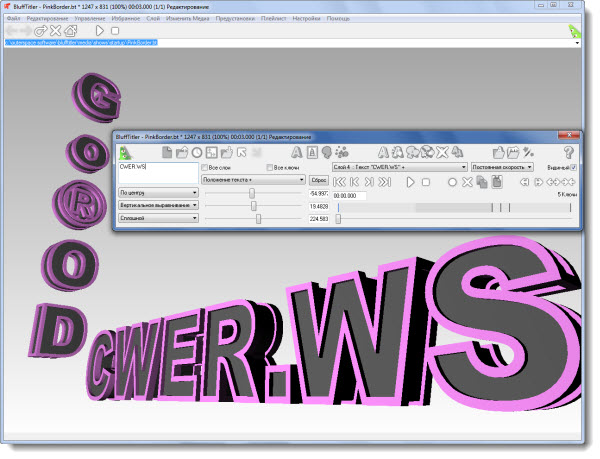Enable the 'Все ключи' checkbox
This screenshot has width=600, height=459.
pos(272,168)
